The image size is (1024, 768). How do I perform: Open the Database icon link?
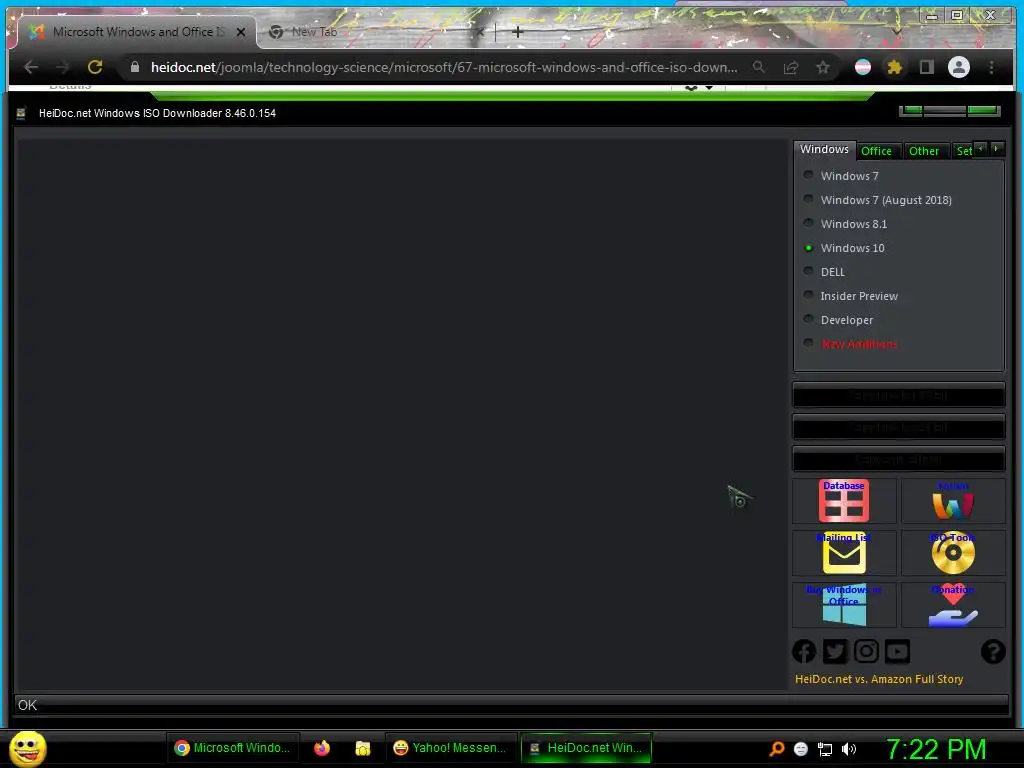(x=843, y=501)
